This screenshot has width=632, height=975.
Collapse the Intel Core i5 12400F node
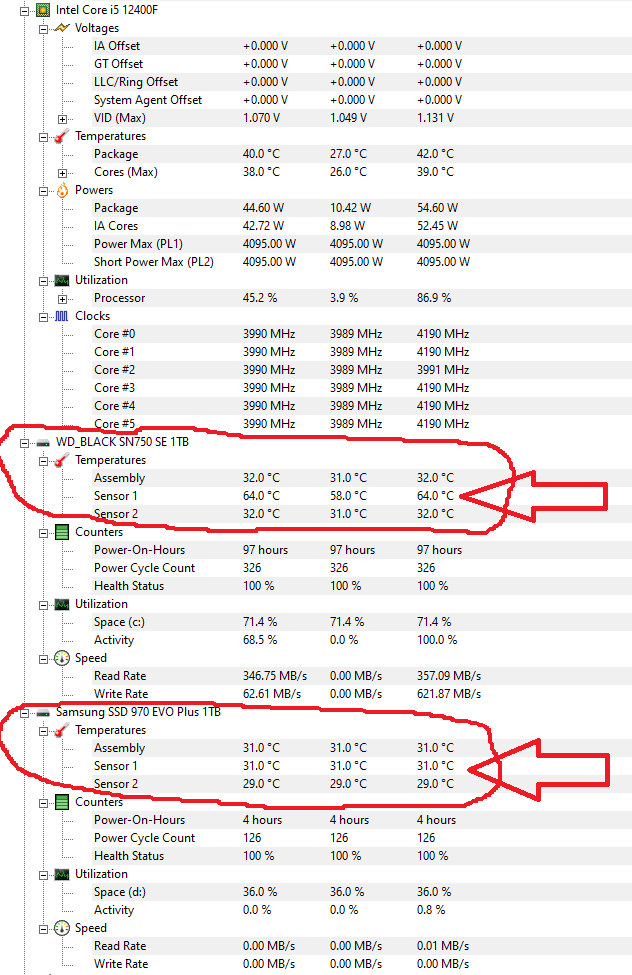pyautogui.click(x=25, y=10)
